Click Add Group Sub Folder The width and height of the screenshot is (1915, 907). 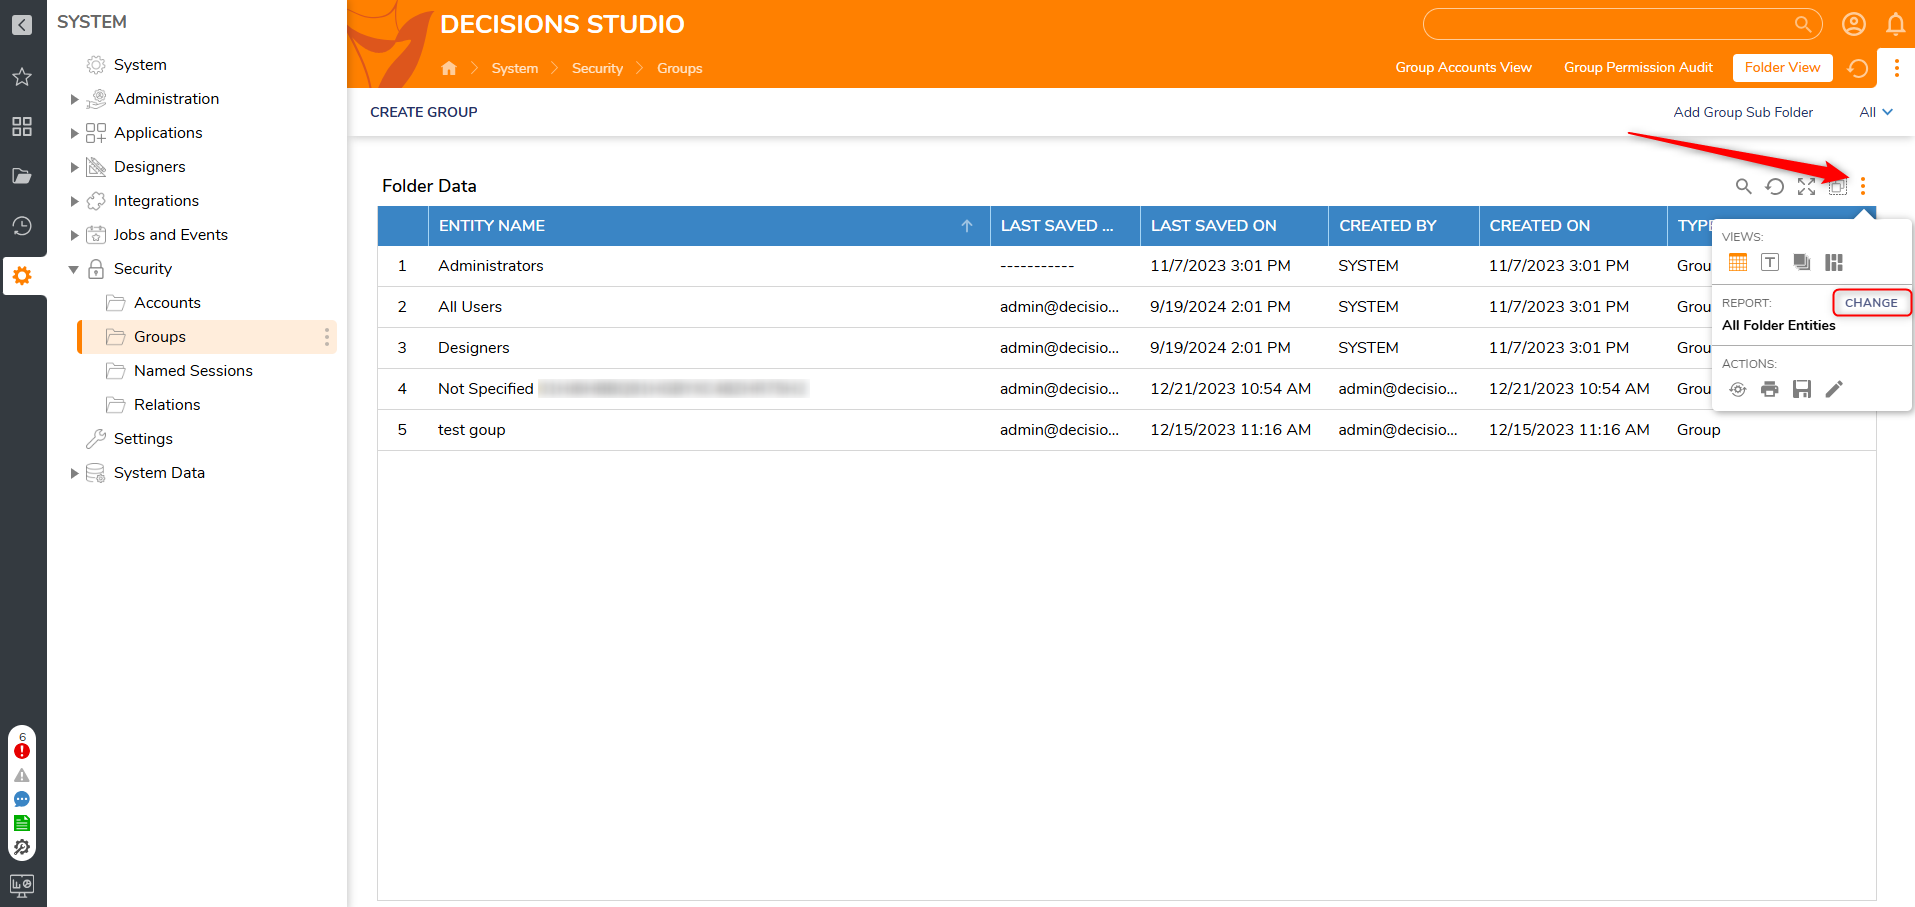(1743, 112)
